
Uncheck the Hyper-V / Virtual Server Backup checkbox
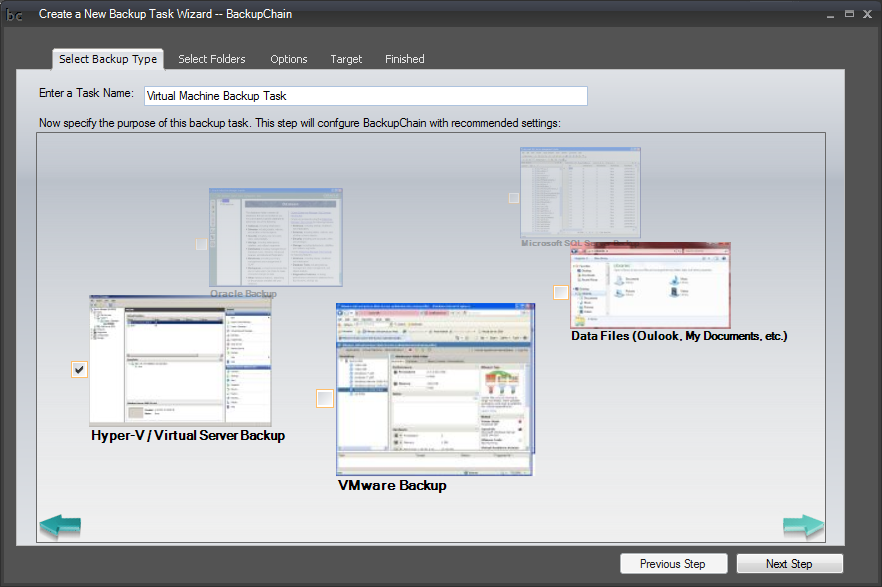pyautogui.click(x=79, y=369)
